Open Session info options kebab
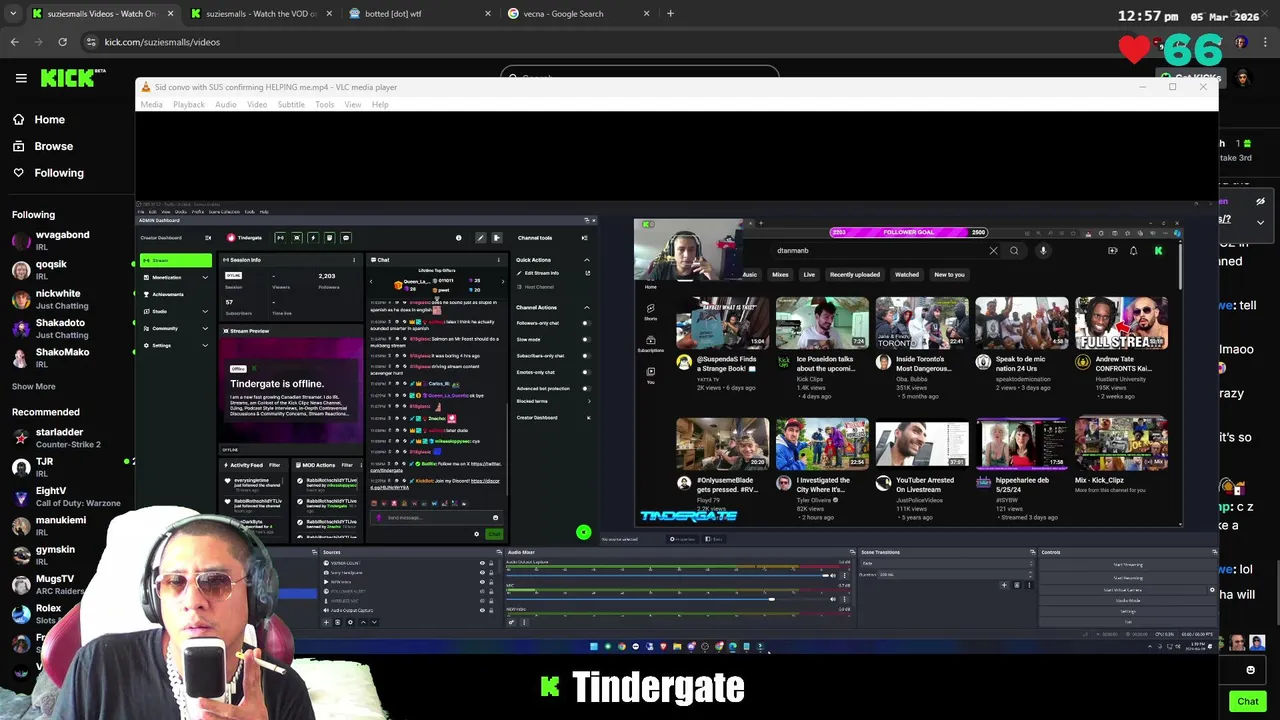 (353, 260)
